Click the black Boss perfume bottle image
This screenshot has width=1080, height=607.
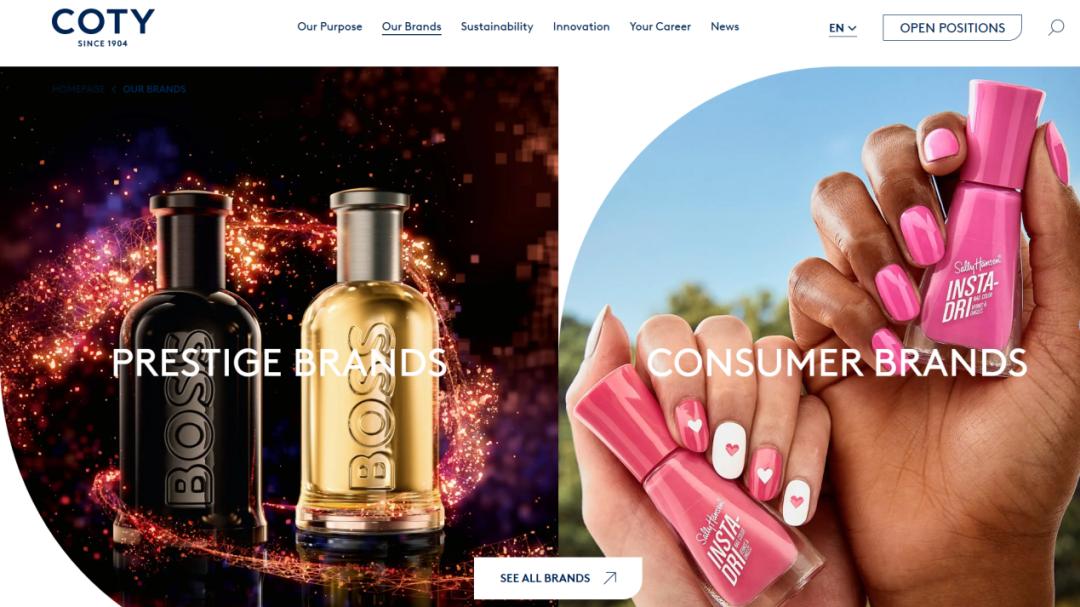click(x=191, y=365)
